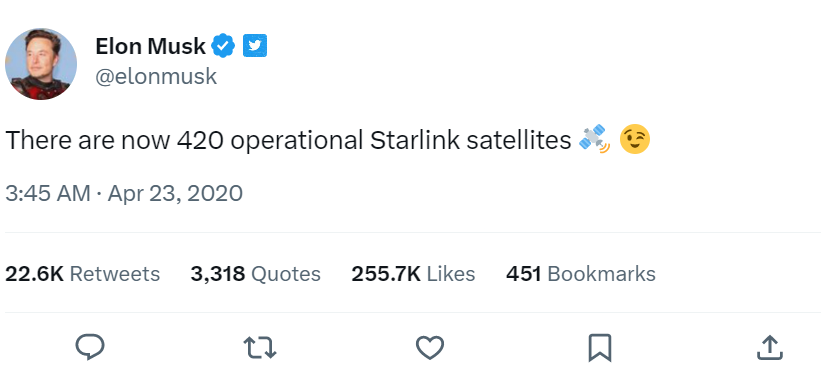Like the tweet with the heart icon

tap(430, 348)
